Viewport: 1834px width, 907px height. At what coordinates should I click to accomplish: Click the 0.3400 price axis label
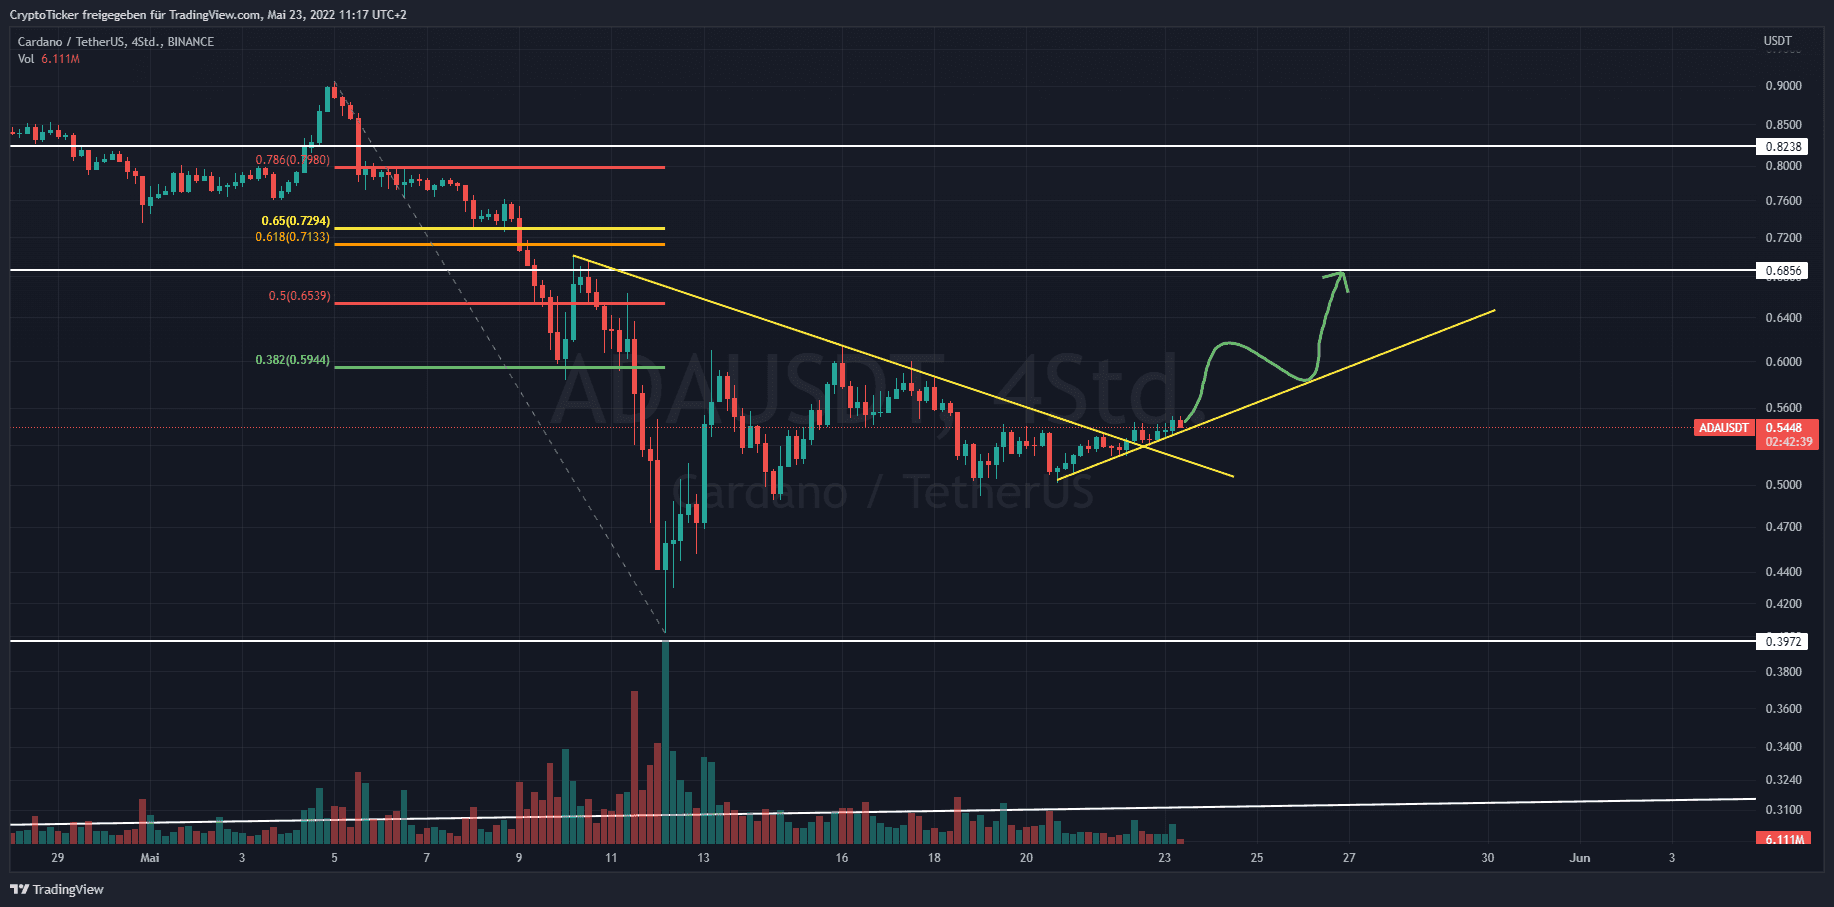pos(1783,747)
